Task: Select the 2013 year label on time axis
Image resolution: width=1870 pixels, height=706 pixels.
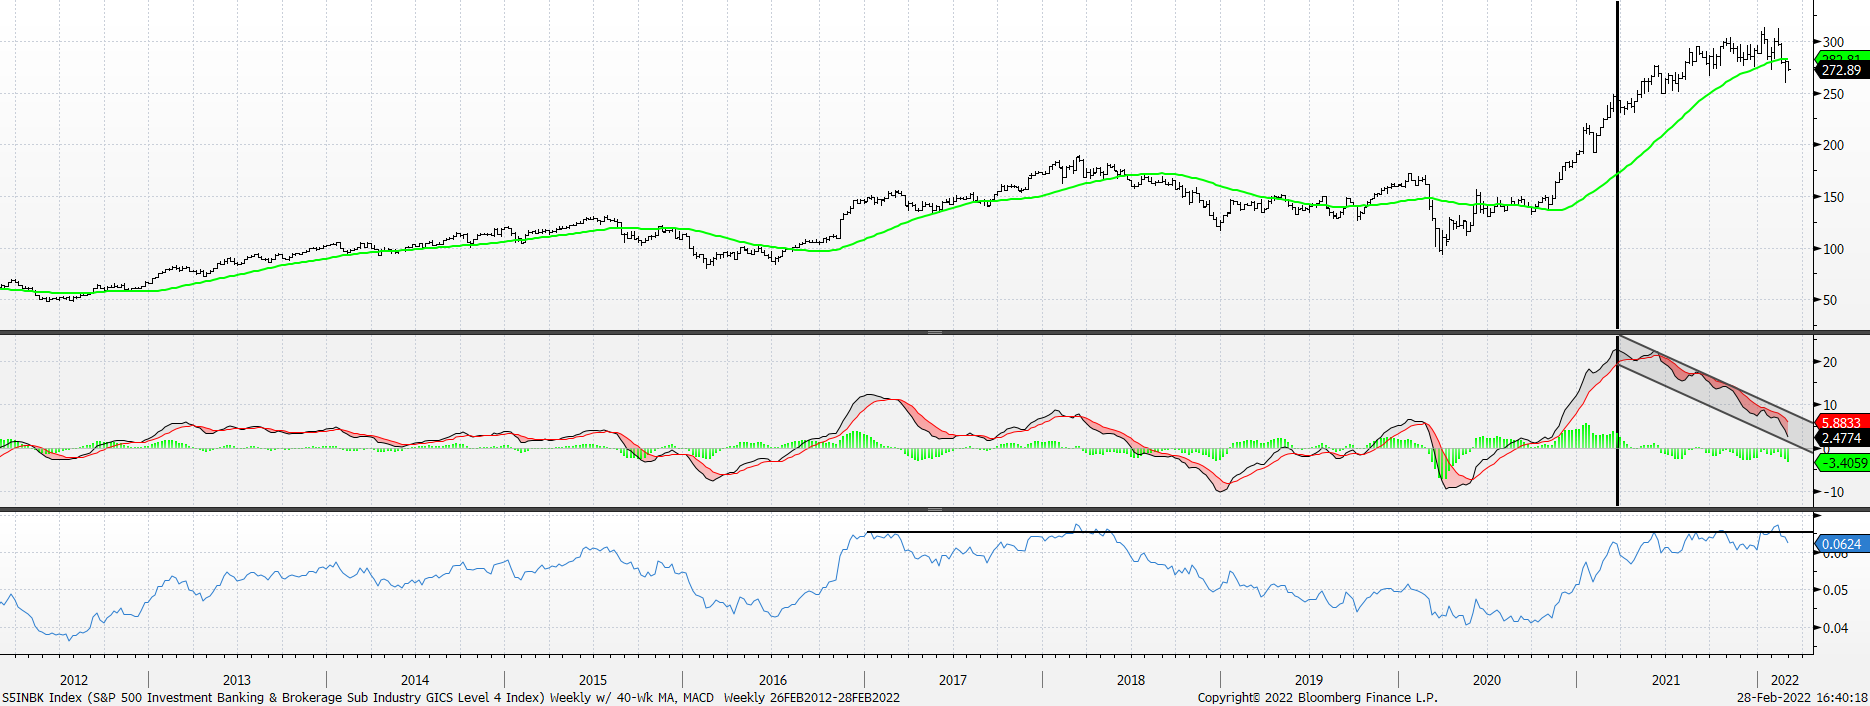Action: tap(237, 680)
